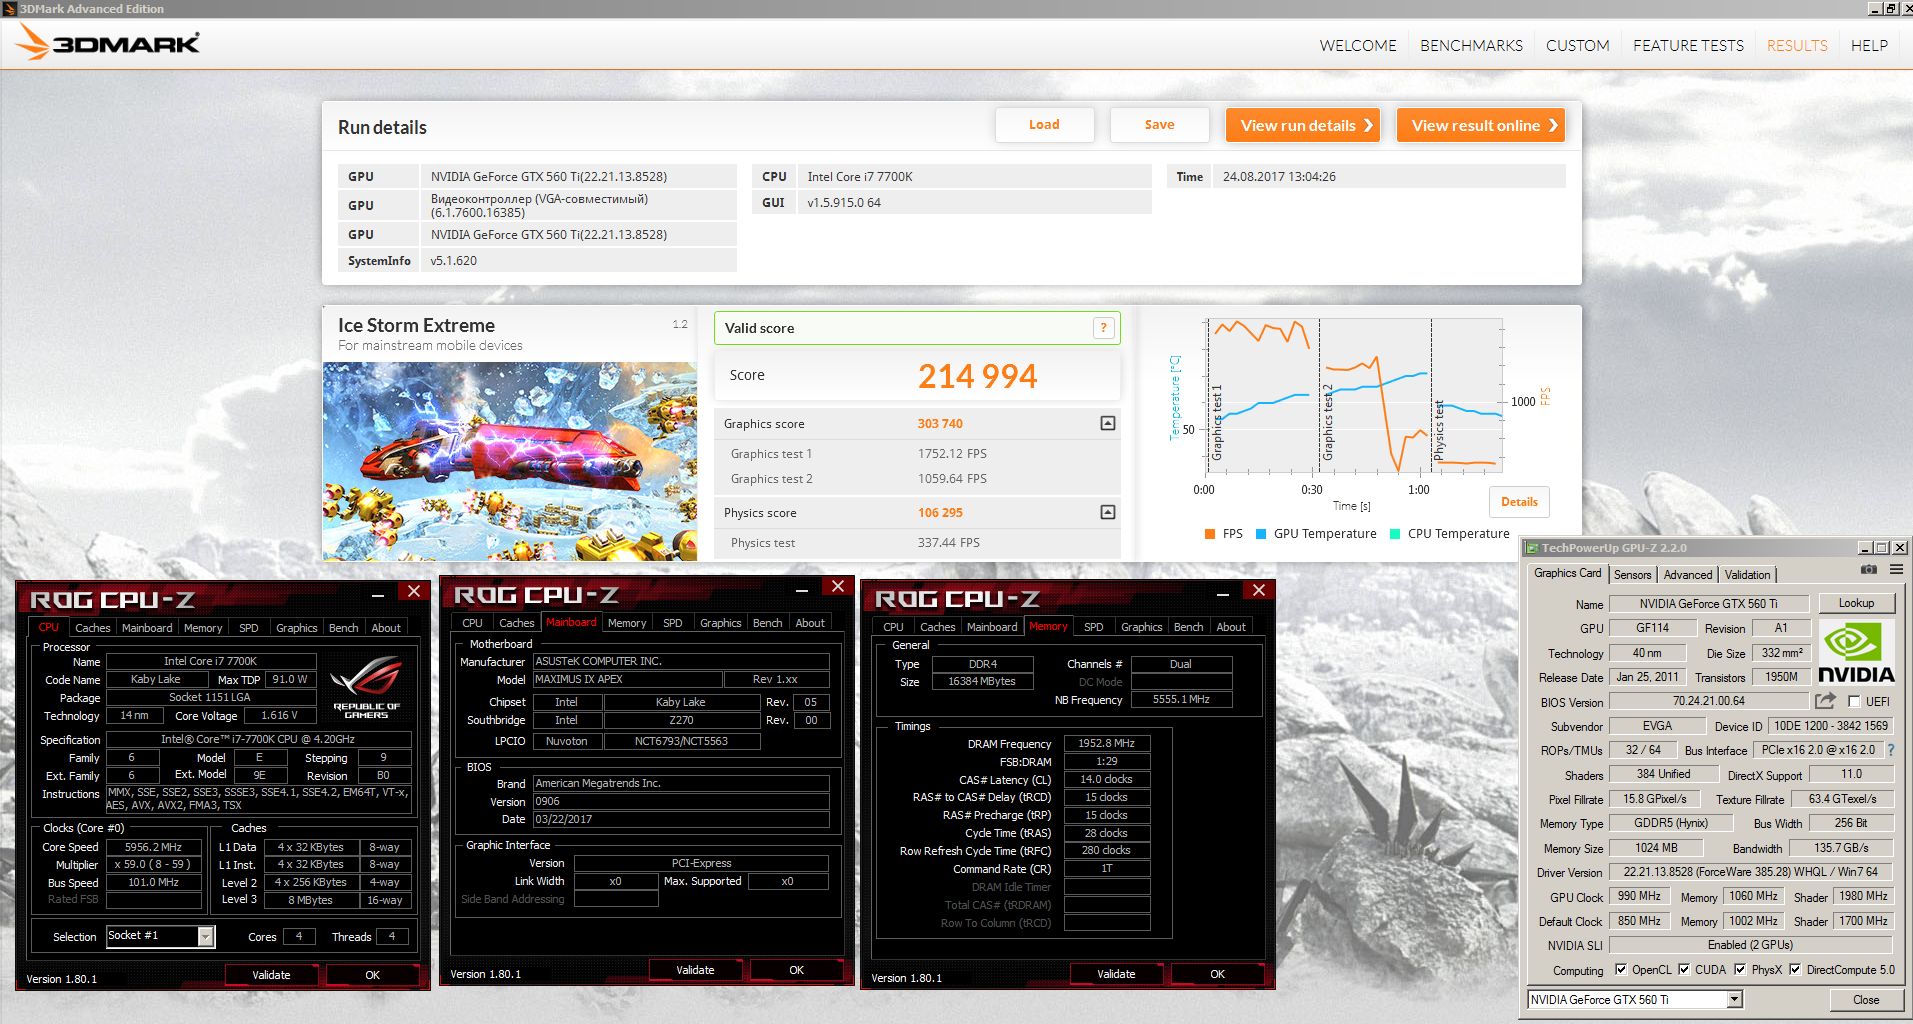Switch to the RESULTS page
The height and width of the screenshot is (1024, 1913).
click(x=1797, y=45)
